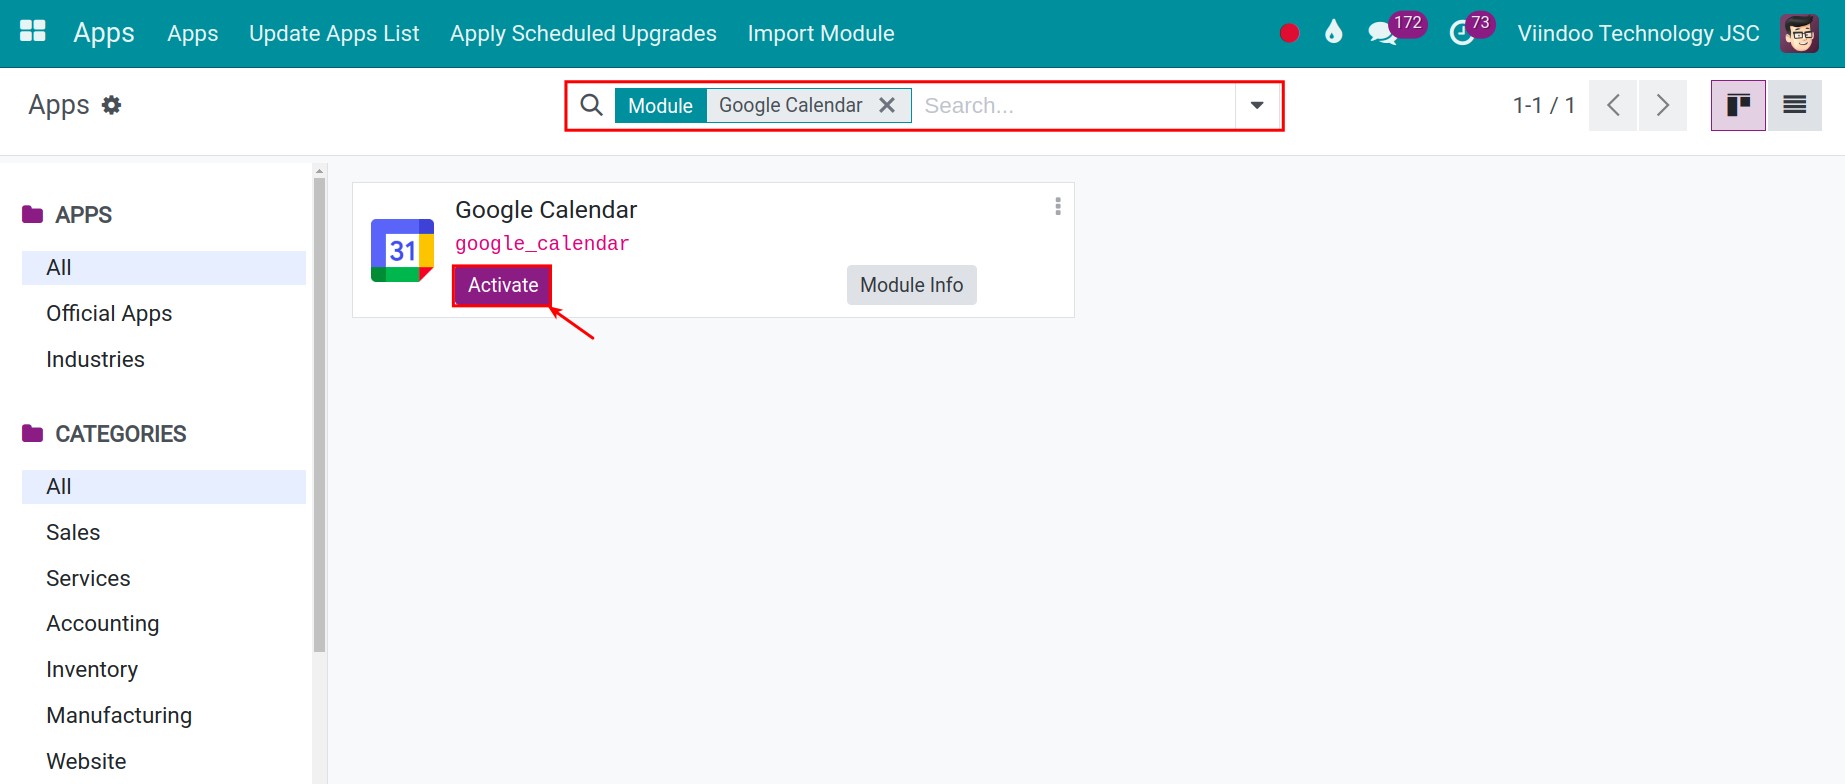
Task: Click the 1-1 / 1 pager counter
Action: [1544, 105]
